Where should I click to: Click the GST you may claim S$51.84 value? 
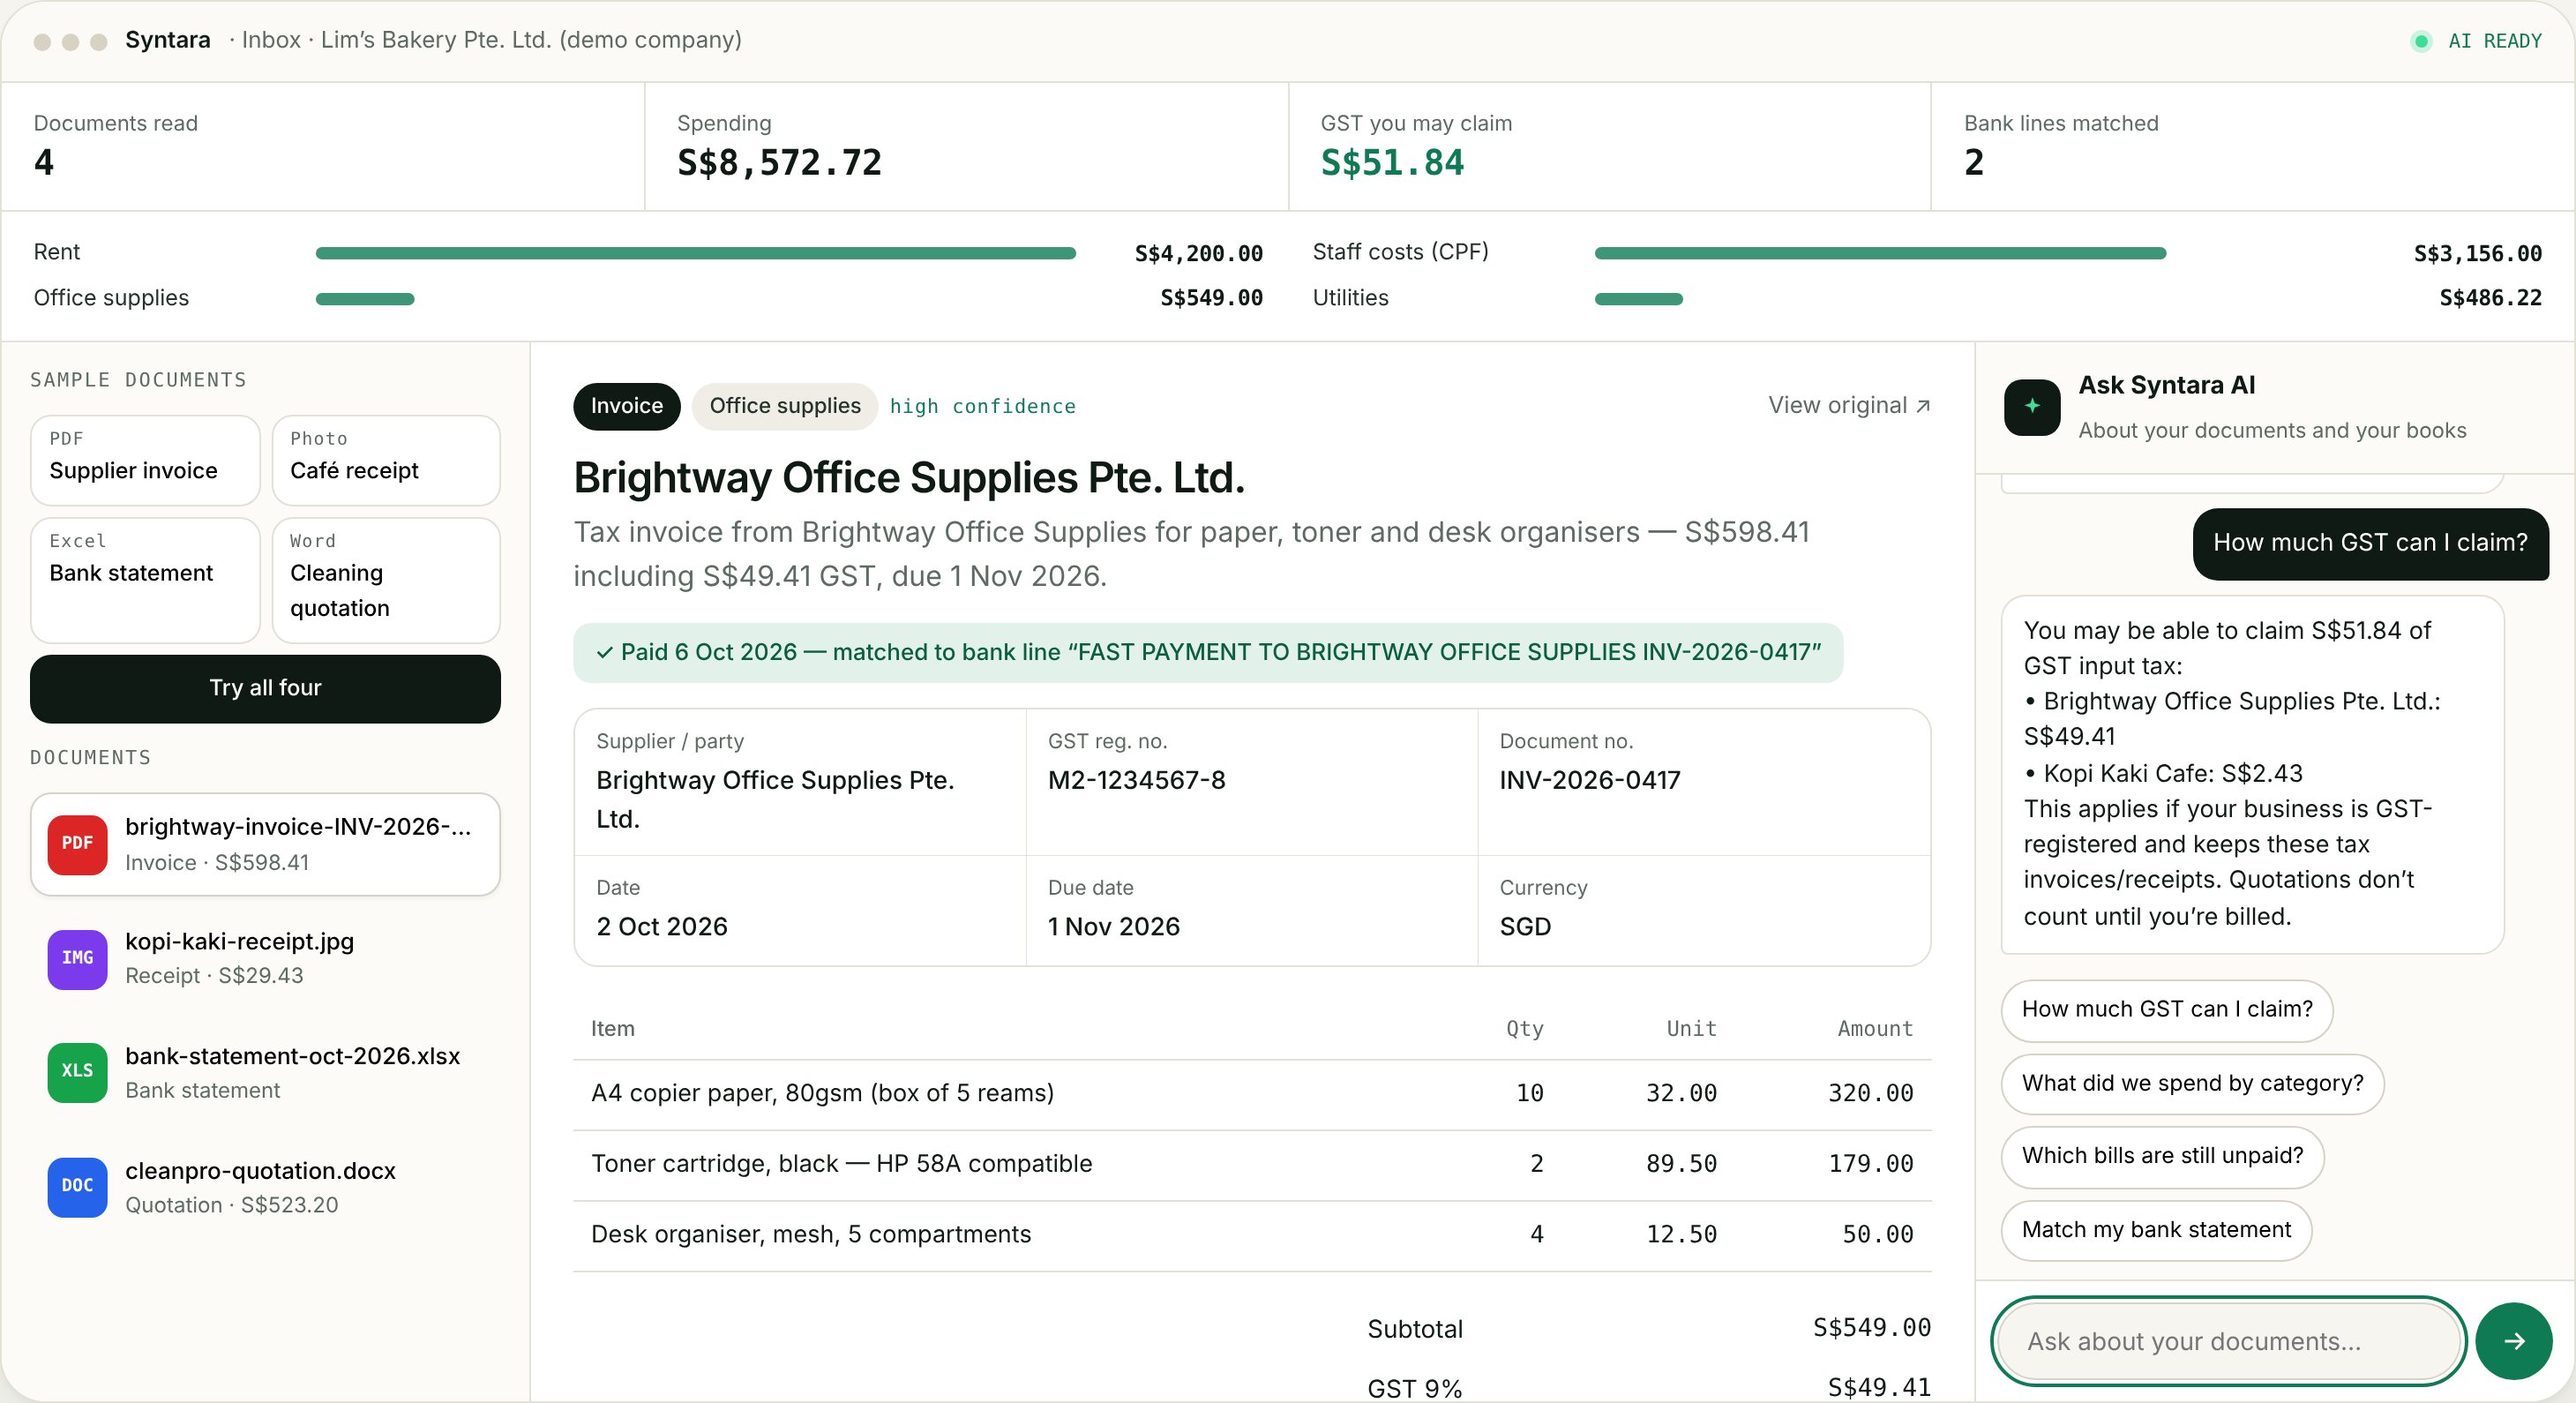point(1392,163)
